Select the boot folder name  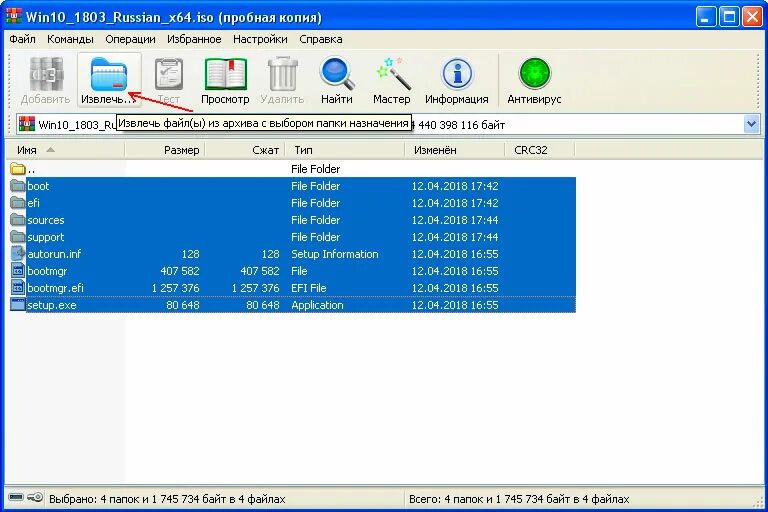pos(38,186)
